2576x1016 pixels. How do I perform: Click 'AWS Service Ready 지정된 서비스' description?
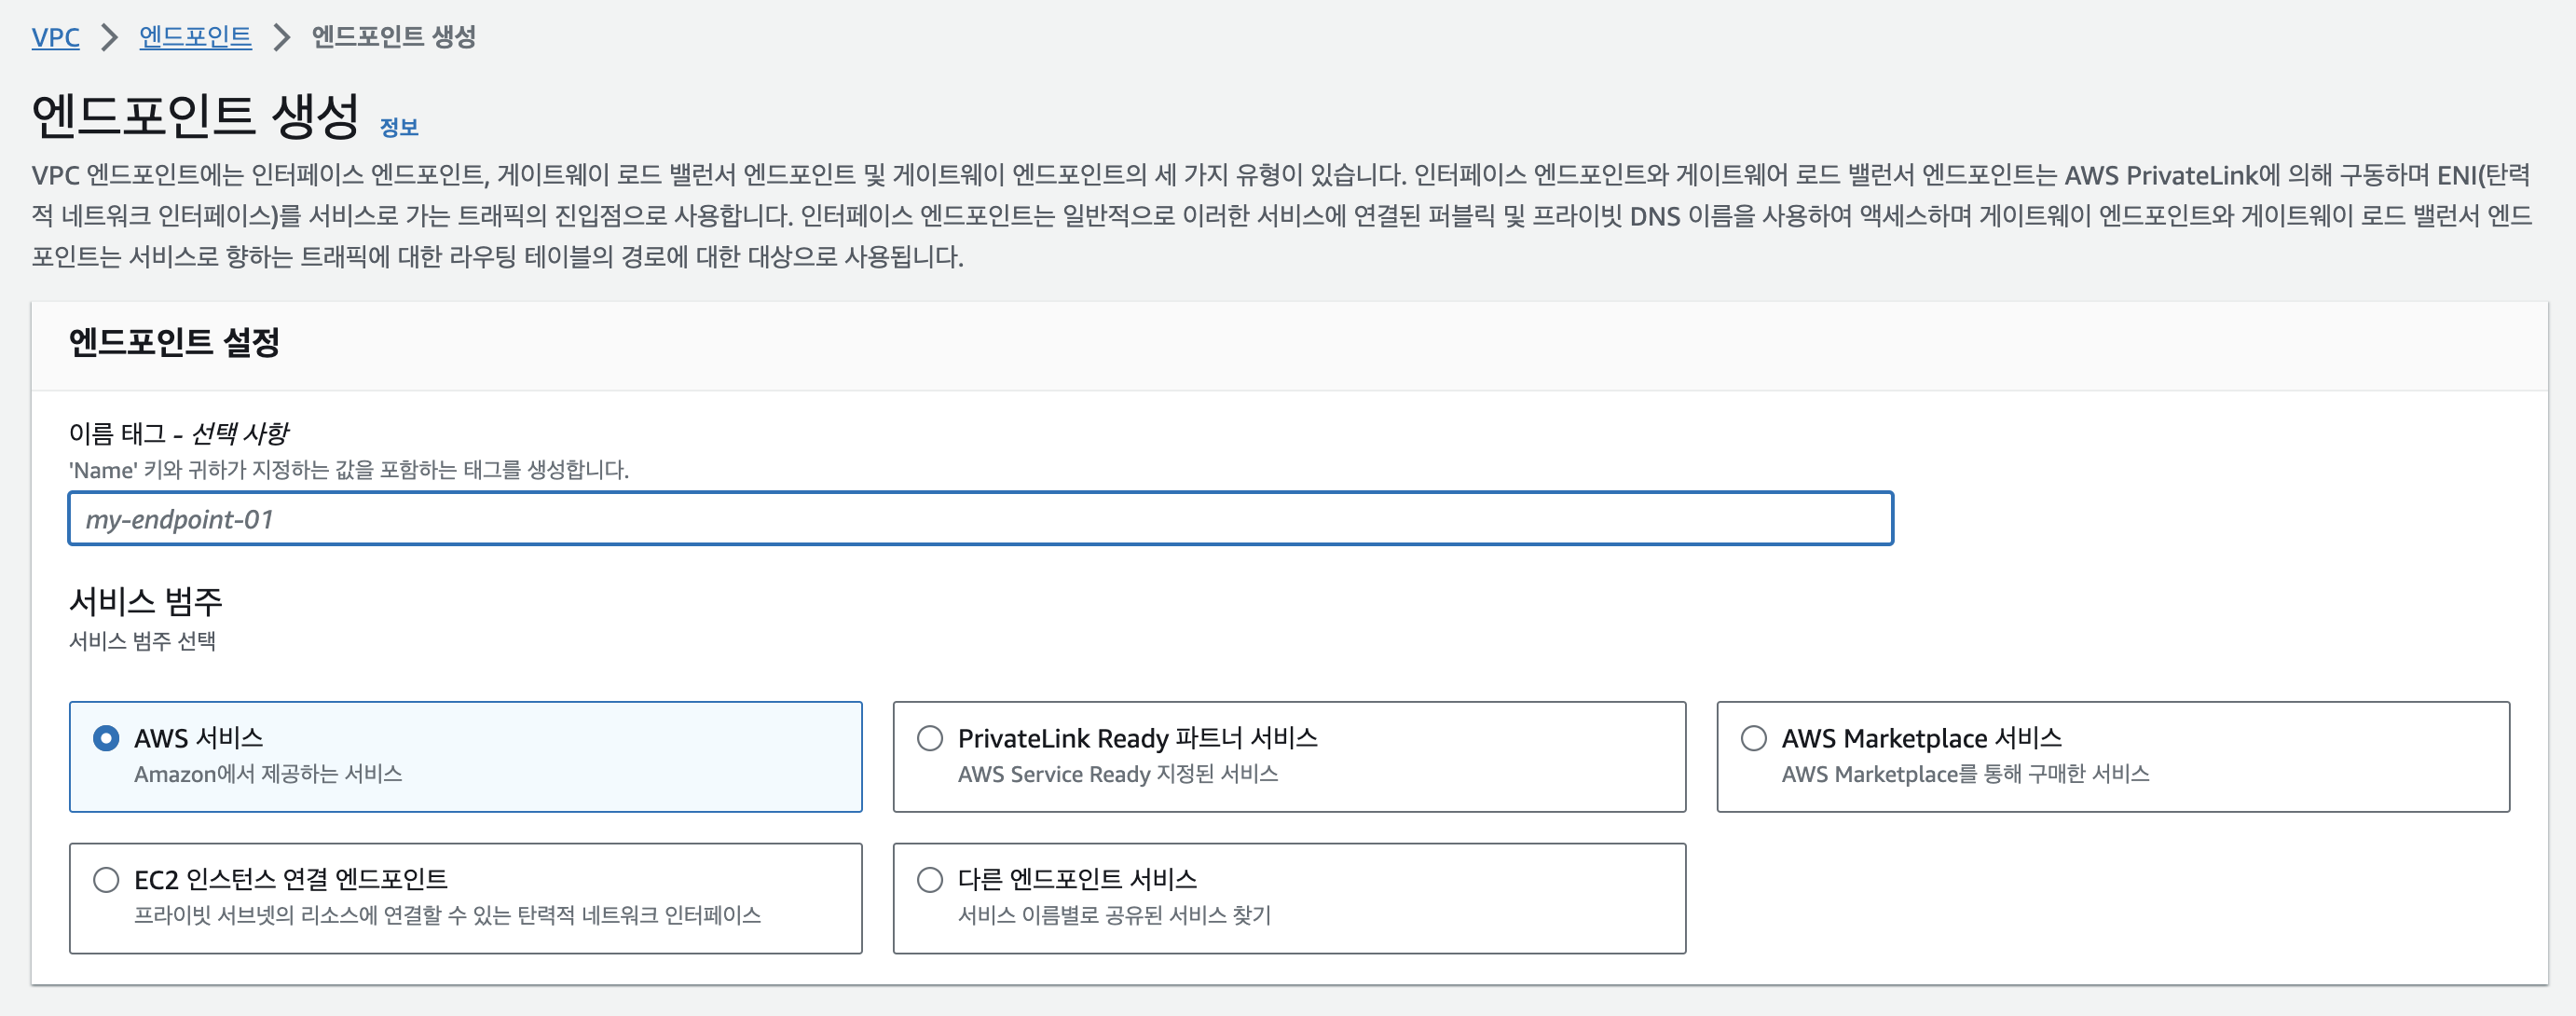1117,774
